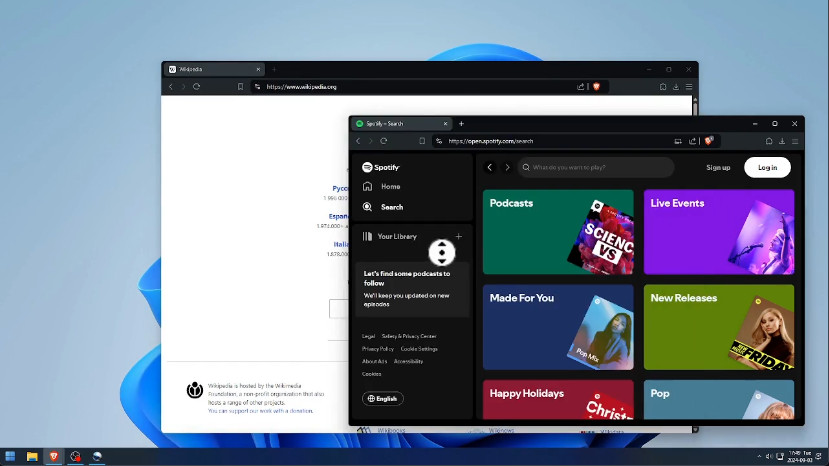Image resolution: width=829 pixels, height=466 pixels.
Task: Bookmark the Spotify page
Action: pos(422,141)
